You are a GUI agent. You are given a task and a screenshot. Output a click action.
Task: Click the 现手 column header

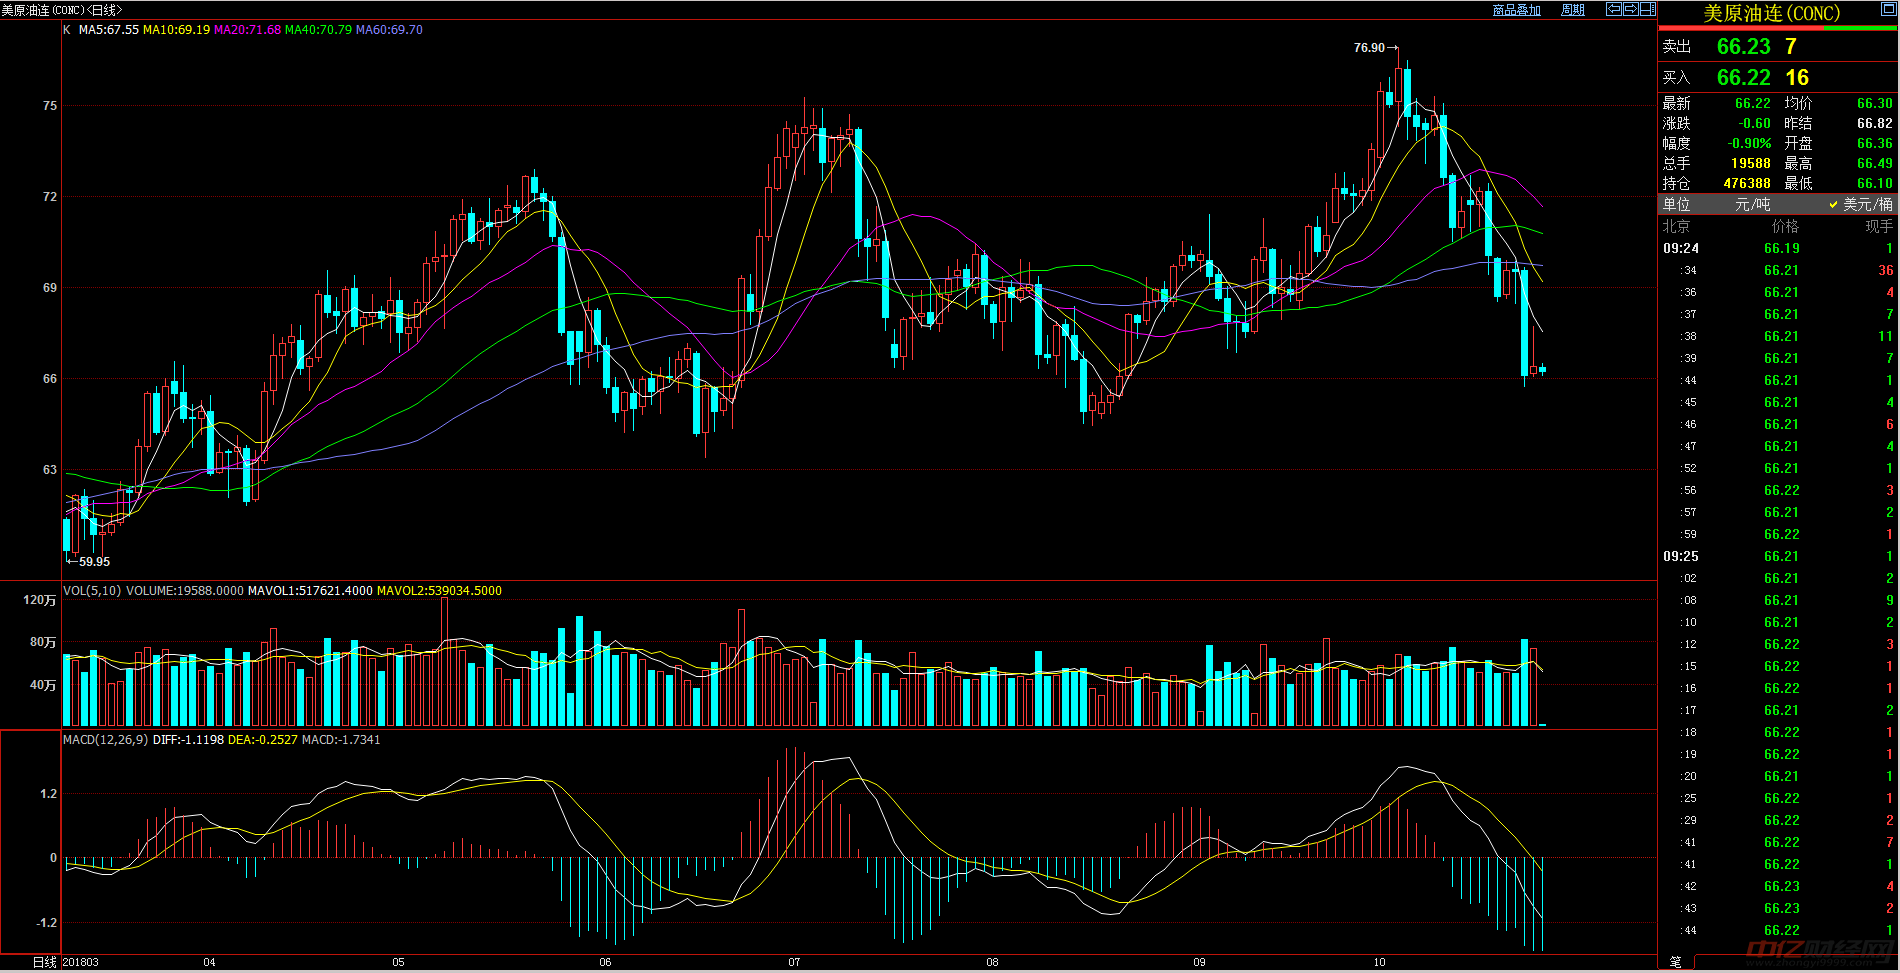tap(1879, 227)
